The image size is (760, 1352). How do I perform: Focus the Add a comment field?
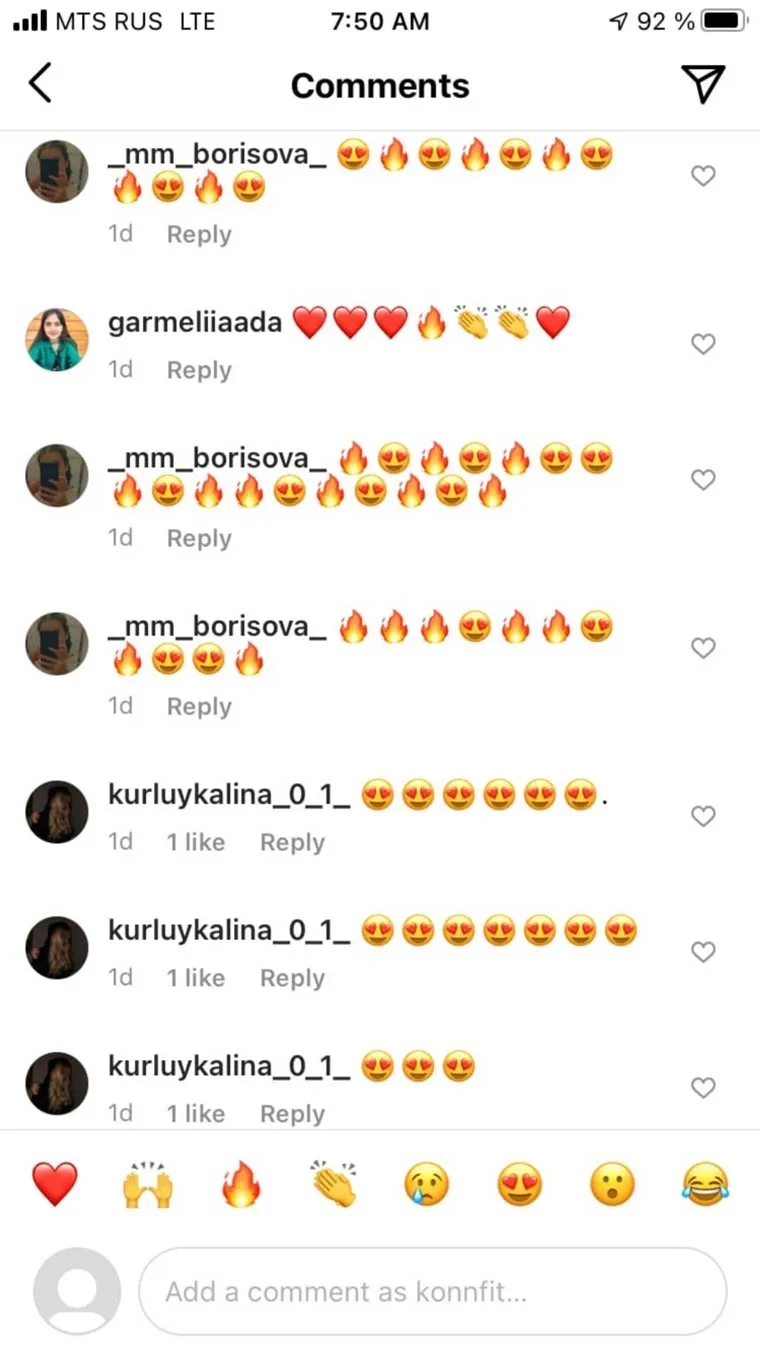coord(432,1291)
